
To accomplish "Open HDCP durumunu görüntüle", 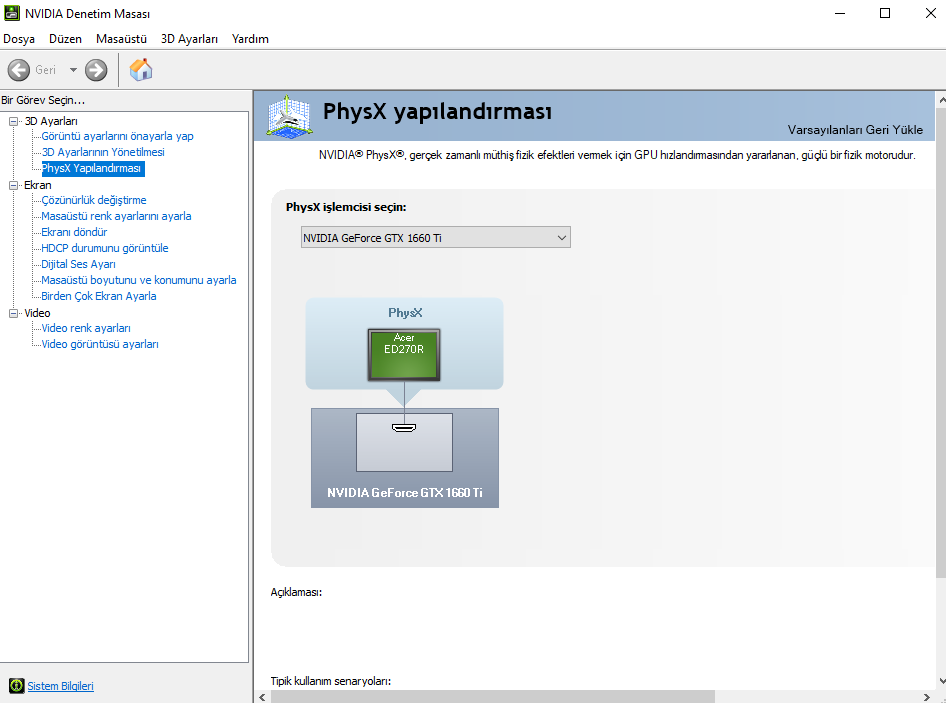I will [x=105, y=248].
